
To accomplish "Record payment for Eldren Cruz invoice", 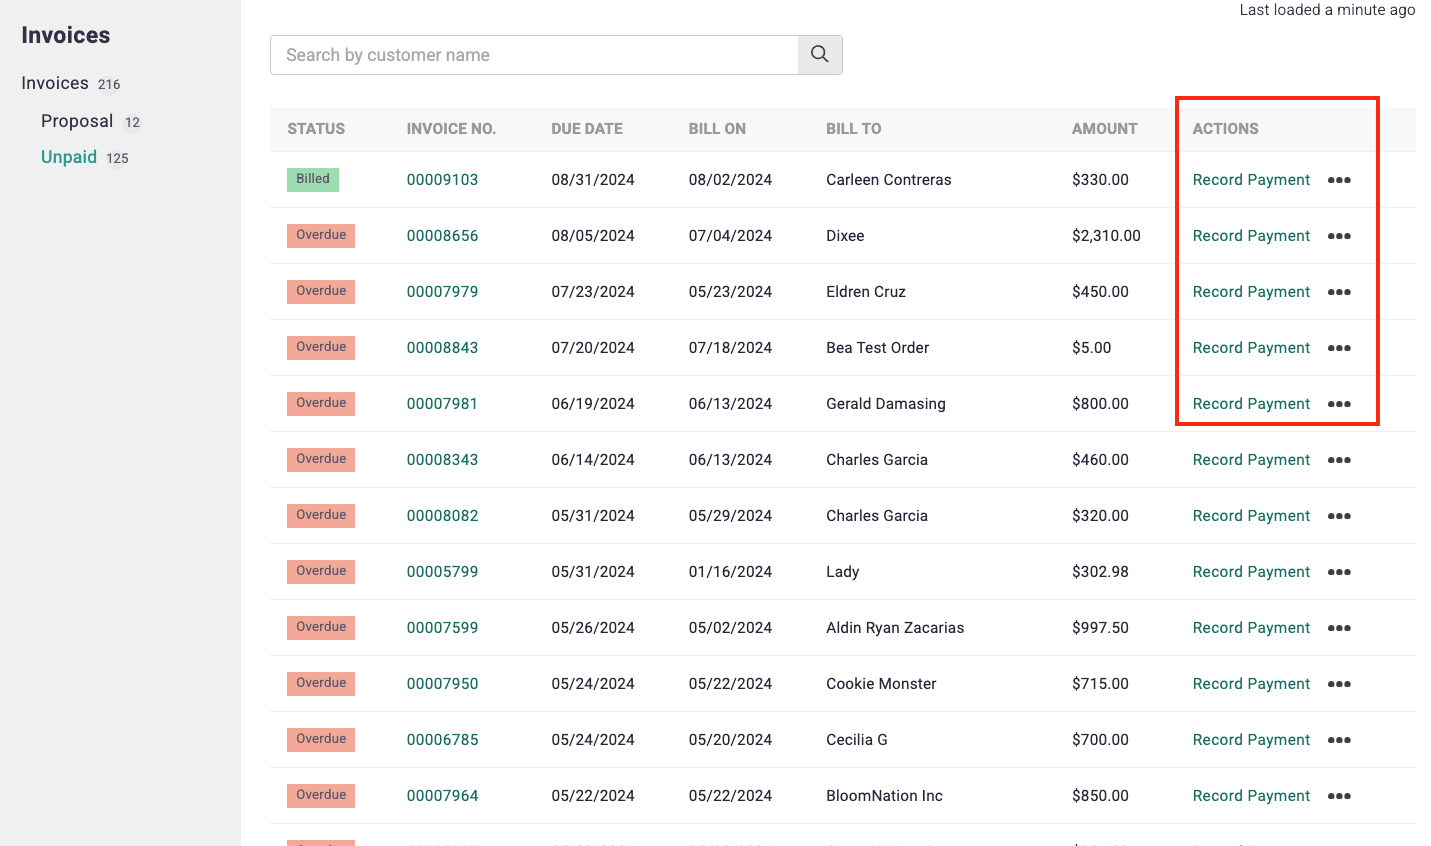I will coord(1251,292).
